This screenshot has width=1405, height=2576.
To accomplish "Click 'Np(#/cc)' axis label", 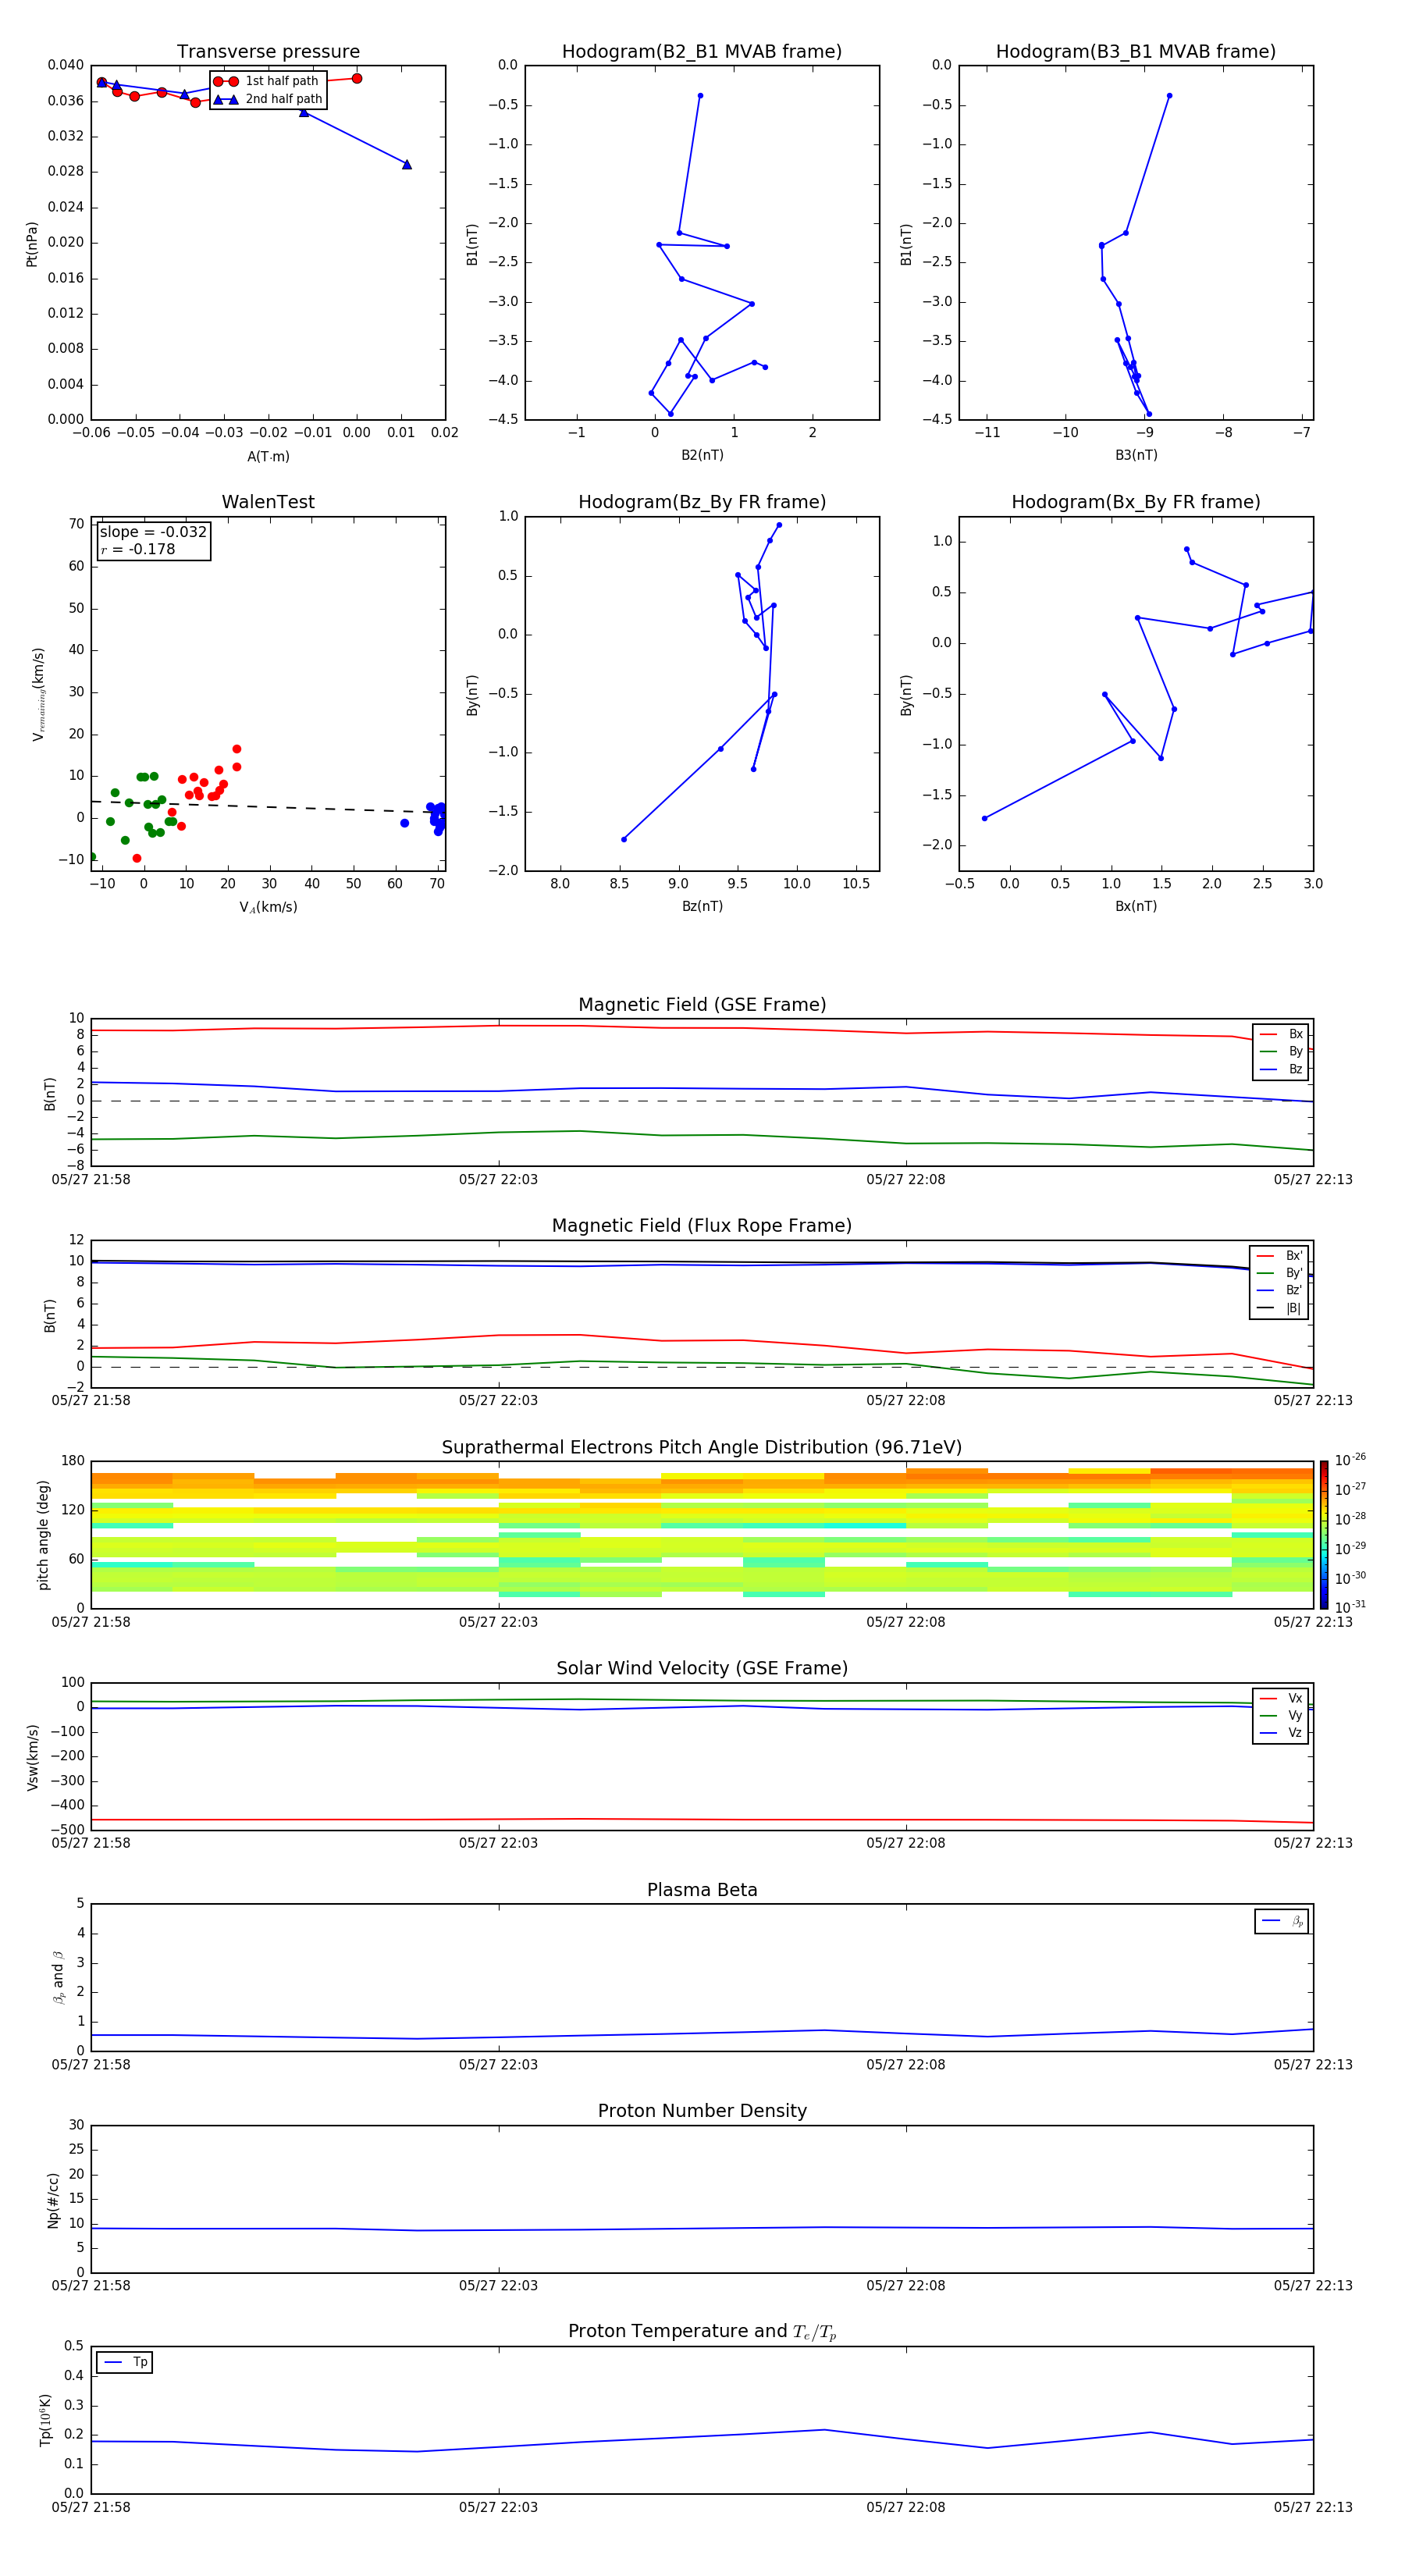I will [x=53, y=2199].
